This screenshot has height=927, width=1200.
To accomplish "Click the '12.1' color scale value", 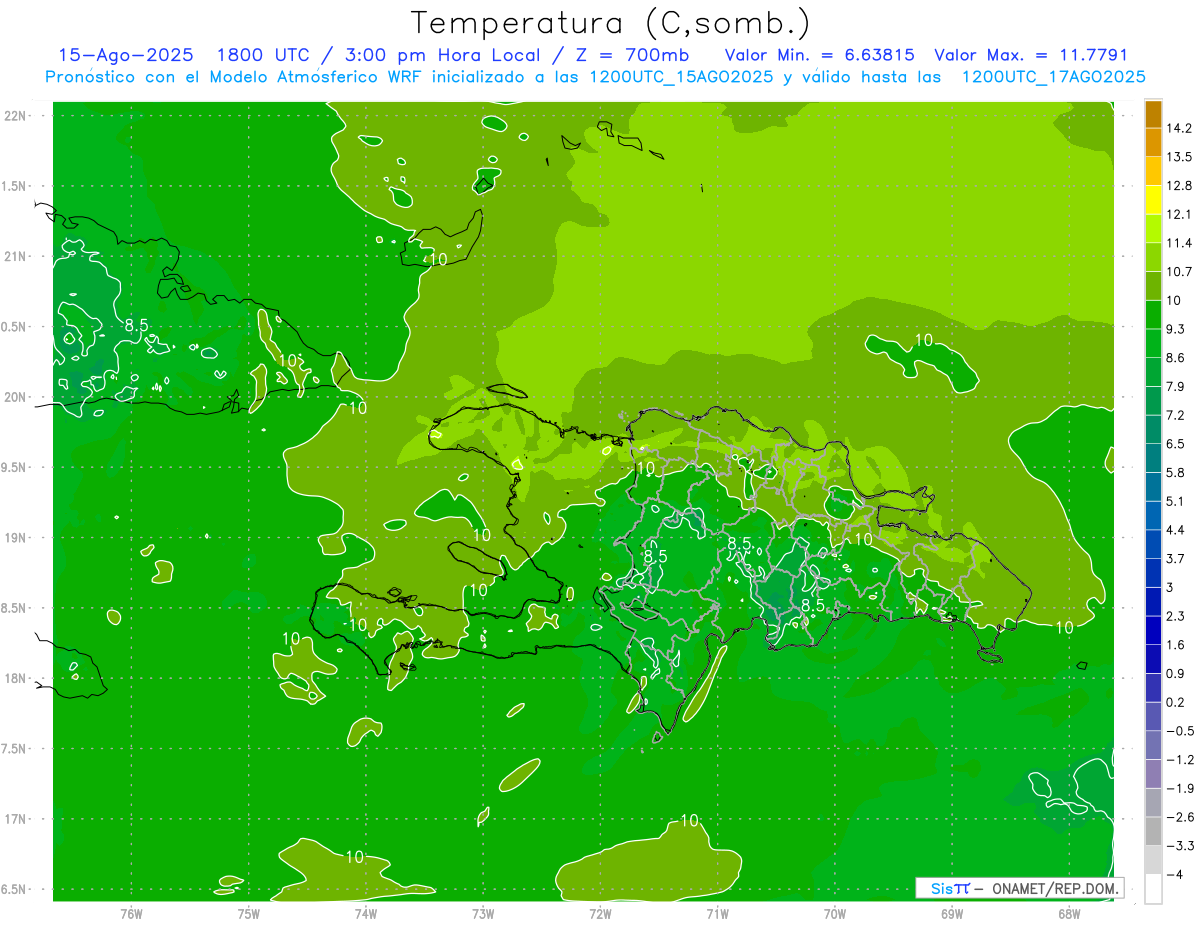I will (1179, 214).
